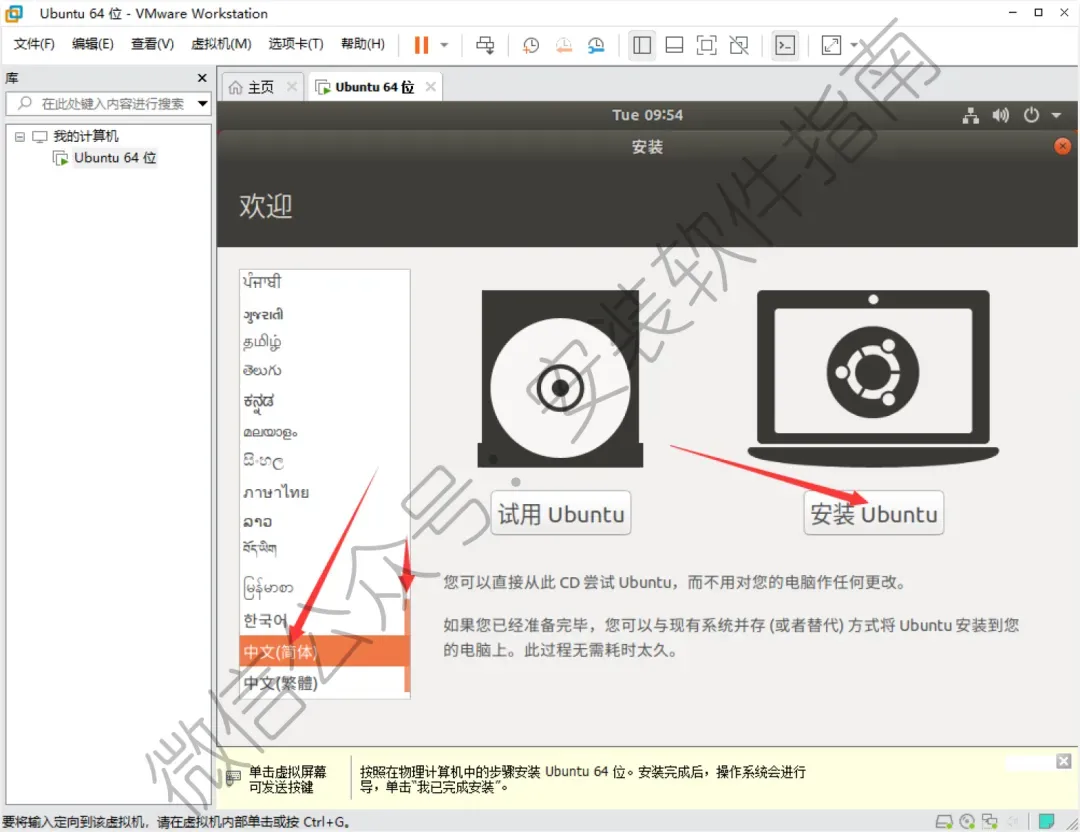The width and height of the screenshot is (1080, 832).
Task: Close the 主页 tab
Action: coord(291,86)
